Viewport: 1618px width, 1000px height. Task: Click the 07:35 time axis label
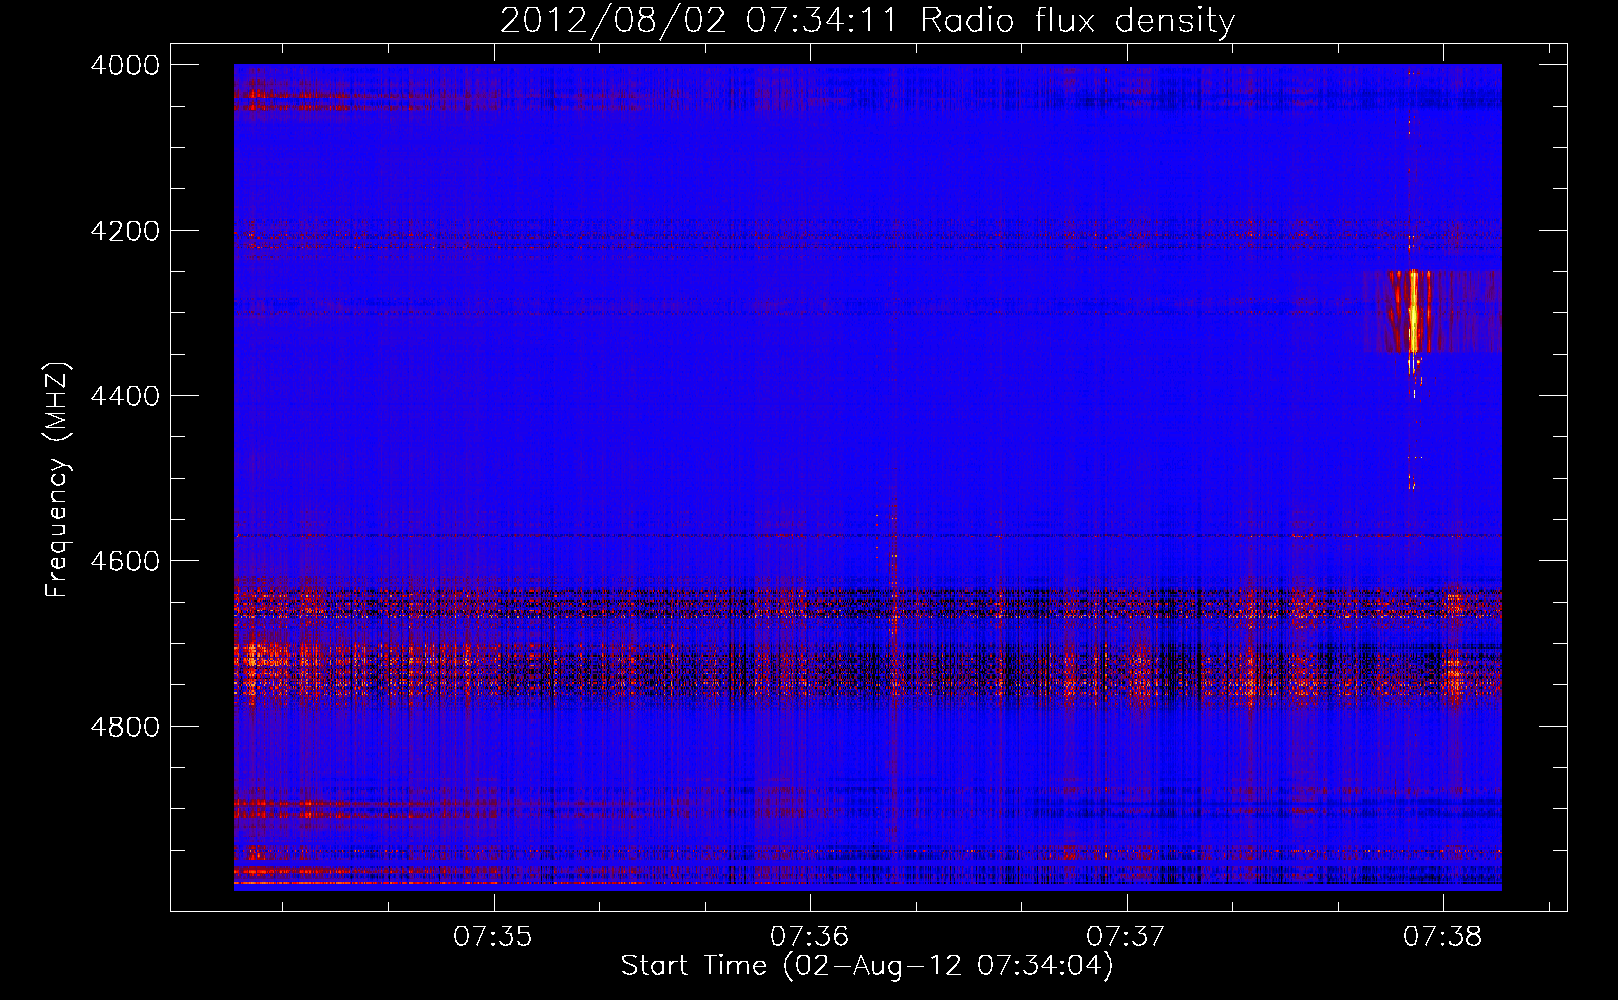tap(493, 936)
